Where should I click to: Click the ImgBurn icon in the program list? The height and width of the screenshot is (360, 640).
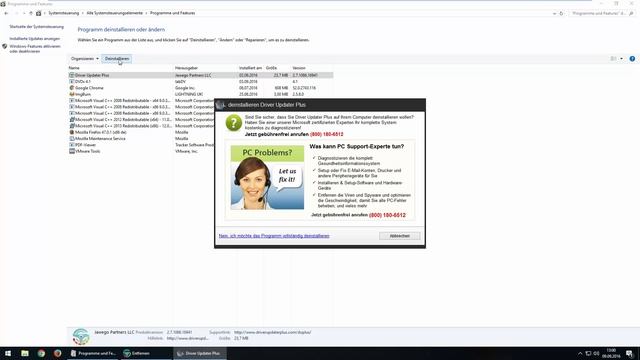72,94
